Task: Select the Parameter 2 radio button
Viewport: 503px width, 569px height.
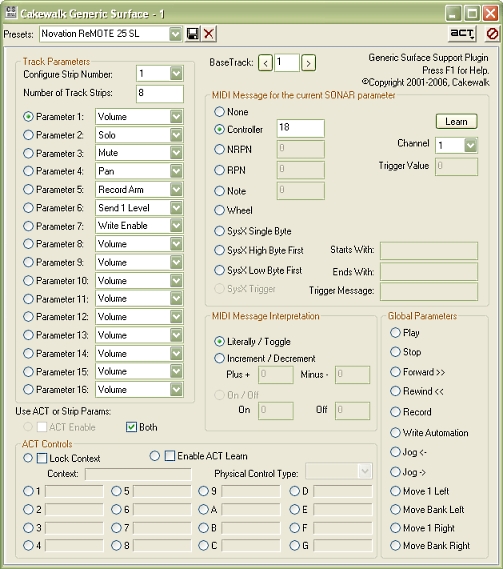Action: click(x=28, y=135)
